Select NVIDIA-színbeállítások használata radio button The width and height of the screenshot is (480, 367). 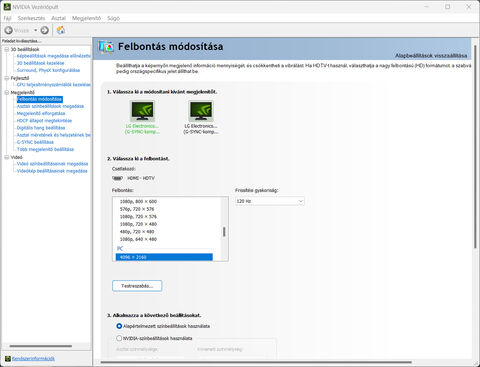pyautogui.click(x=119, y=338)
